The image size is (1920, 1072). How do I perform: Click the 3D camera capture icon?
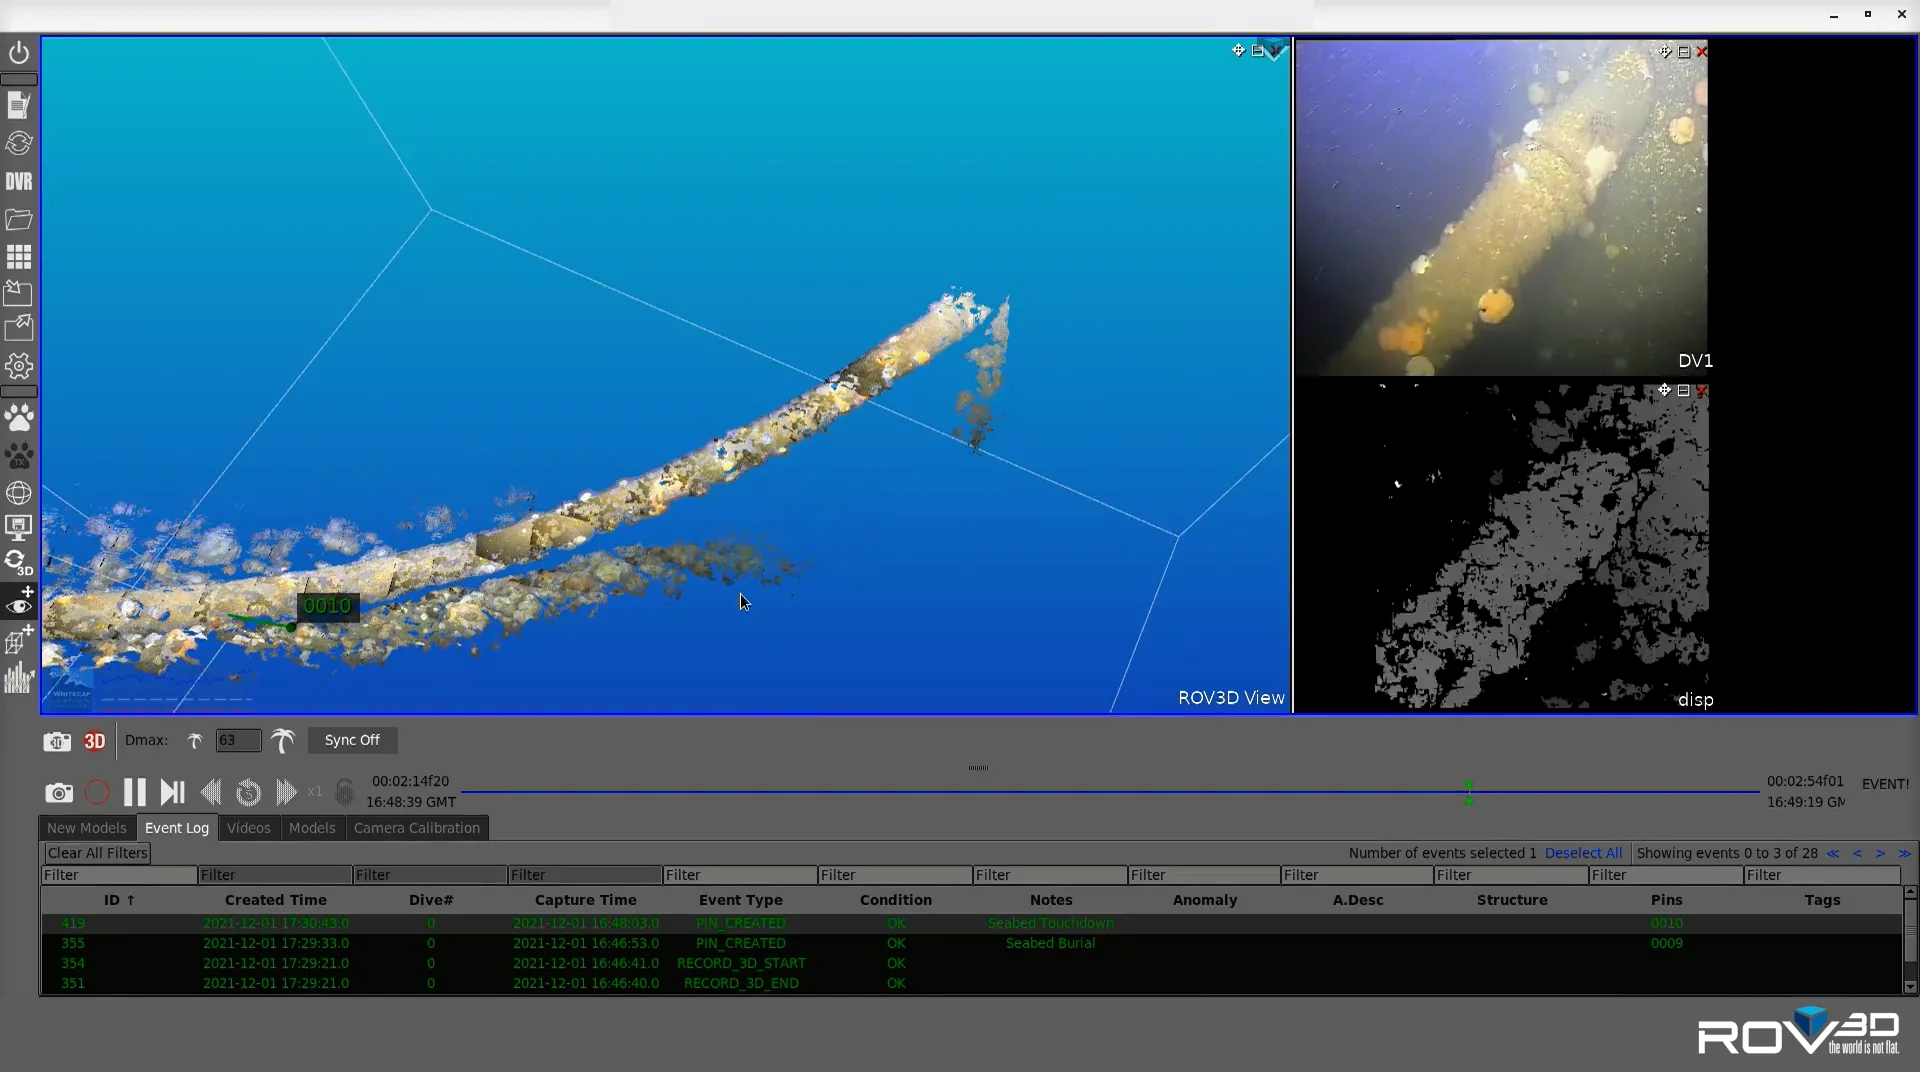tap(56, 741)
